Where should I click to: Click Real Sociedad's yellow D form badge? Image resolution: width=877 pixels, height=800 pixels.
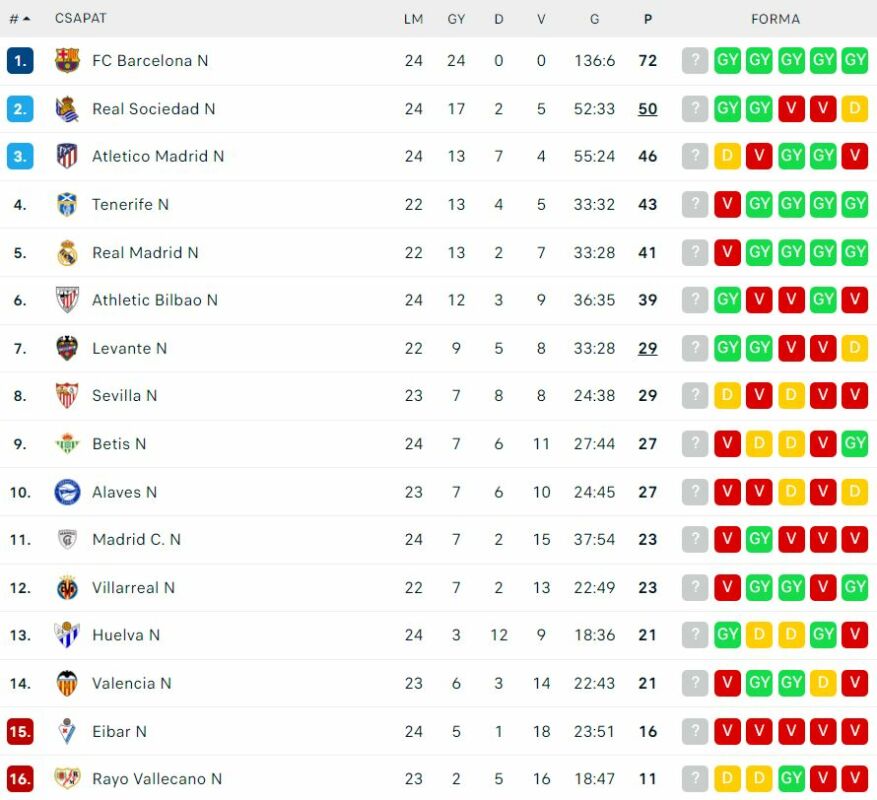[x=855, y=109]
